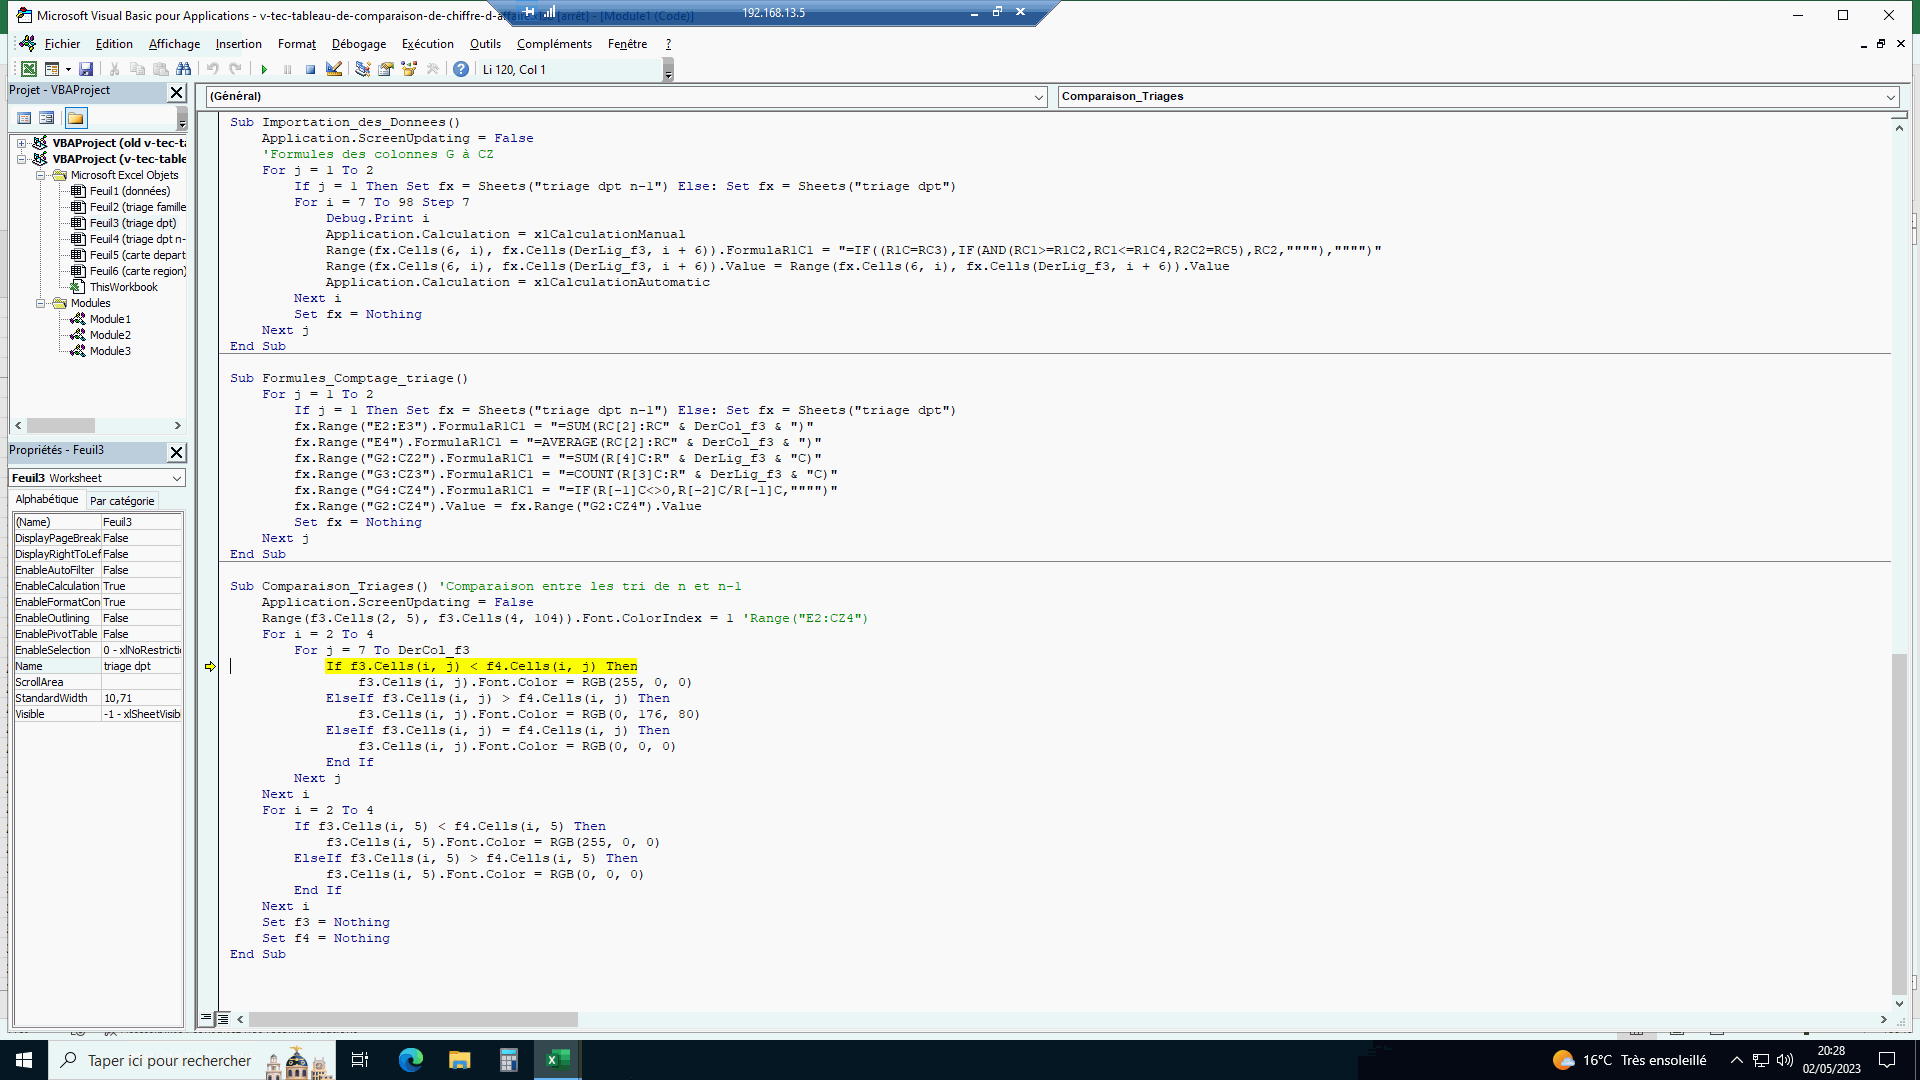Select Module2 in the project tree
Screen dimensions: 1920x1080
tap(110, 335)
